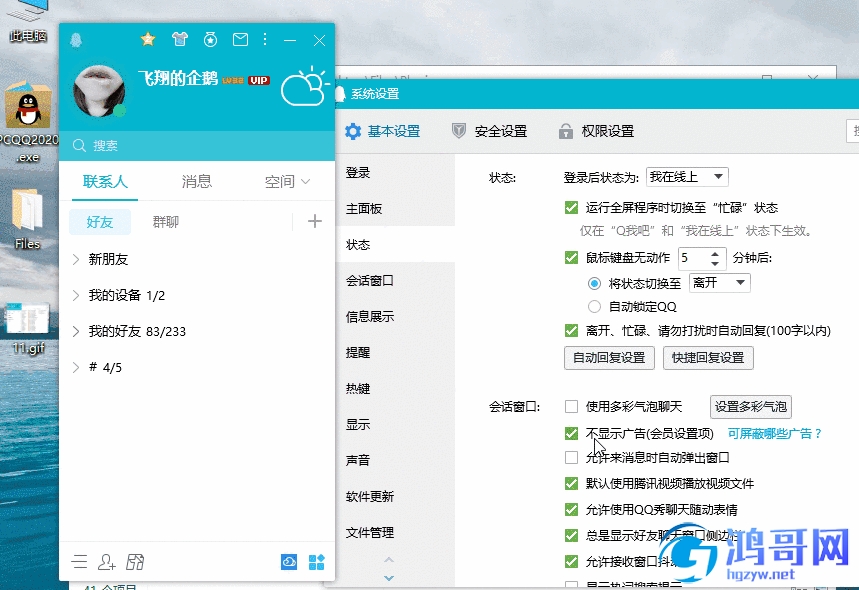Open the 权限设置 tab
The image size is (859, 590).
(x=596, y=131)
